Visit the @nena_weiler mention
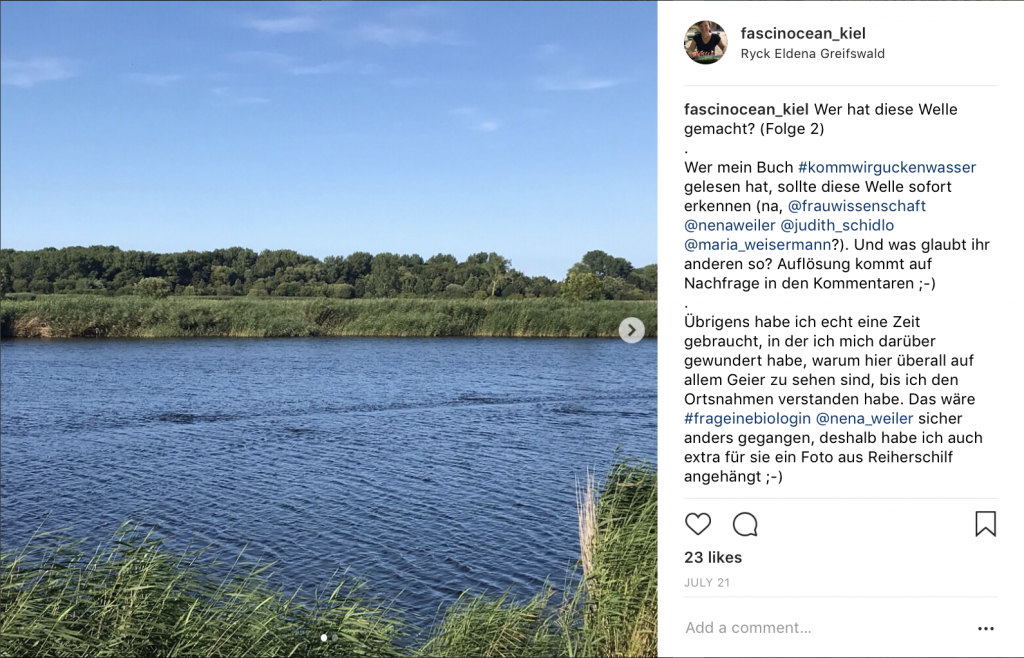Image resolution: width=1024 pixels, height=658 pixels. (865, 418)
